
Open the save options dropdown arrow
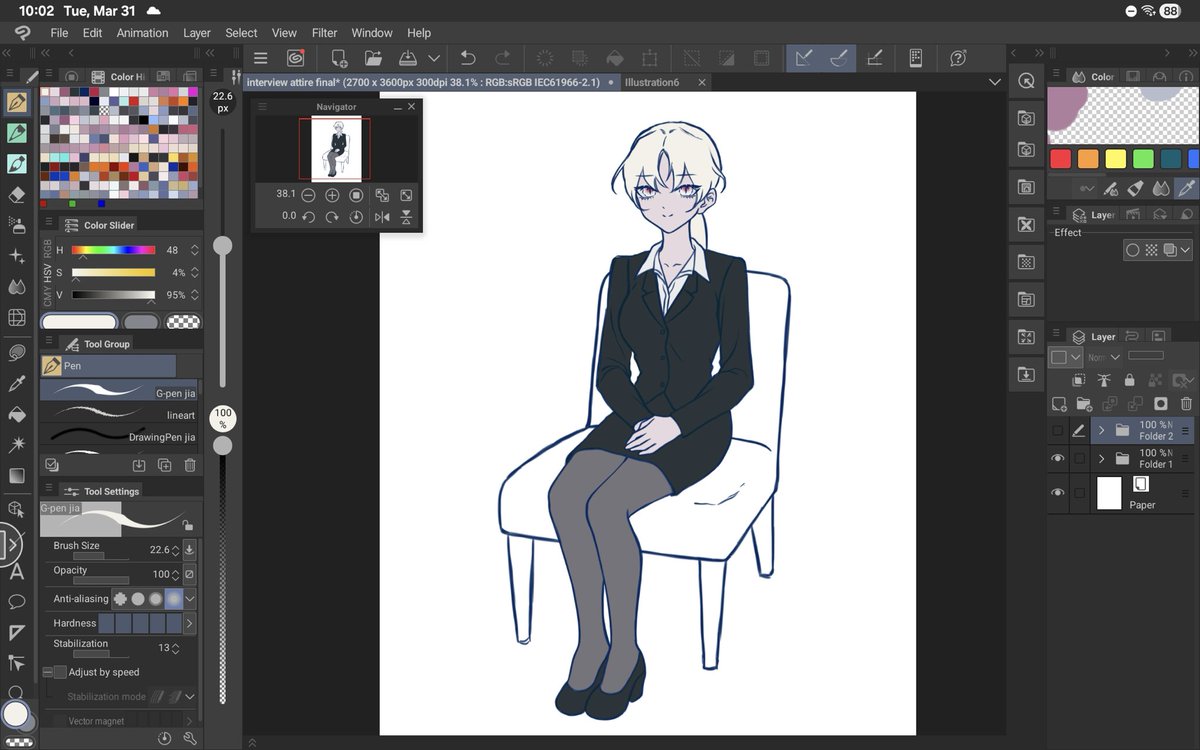click(x=433, y=58)
